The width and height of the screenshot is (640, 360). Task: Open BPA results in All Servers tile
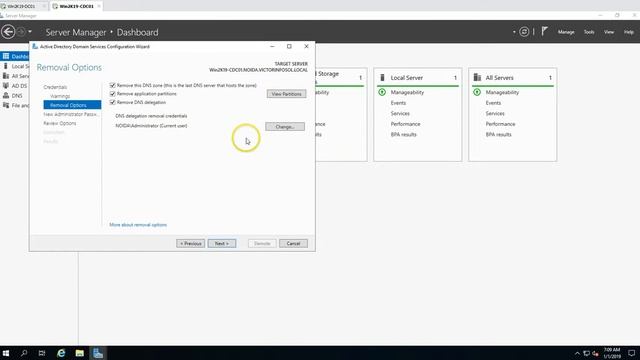point(498,135)
